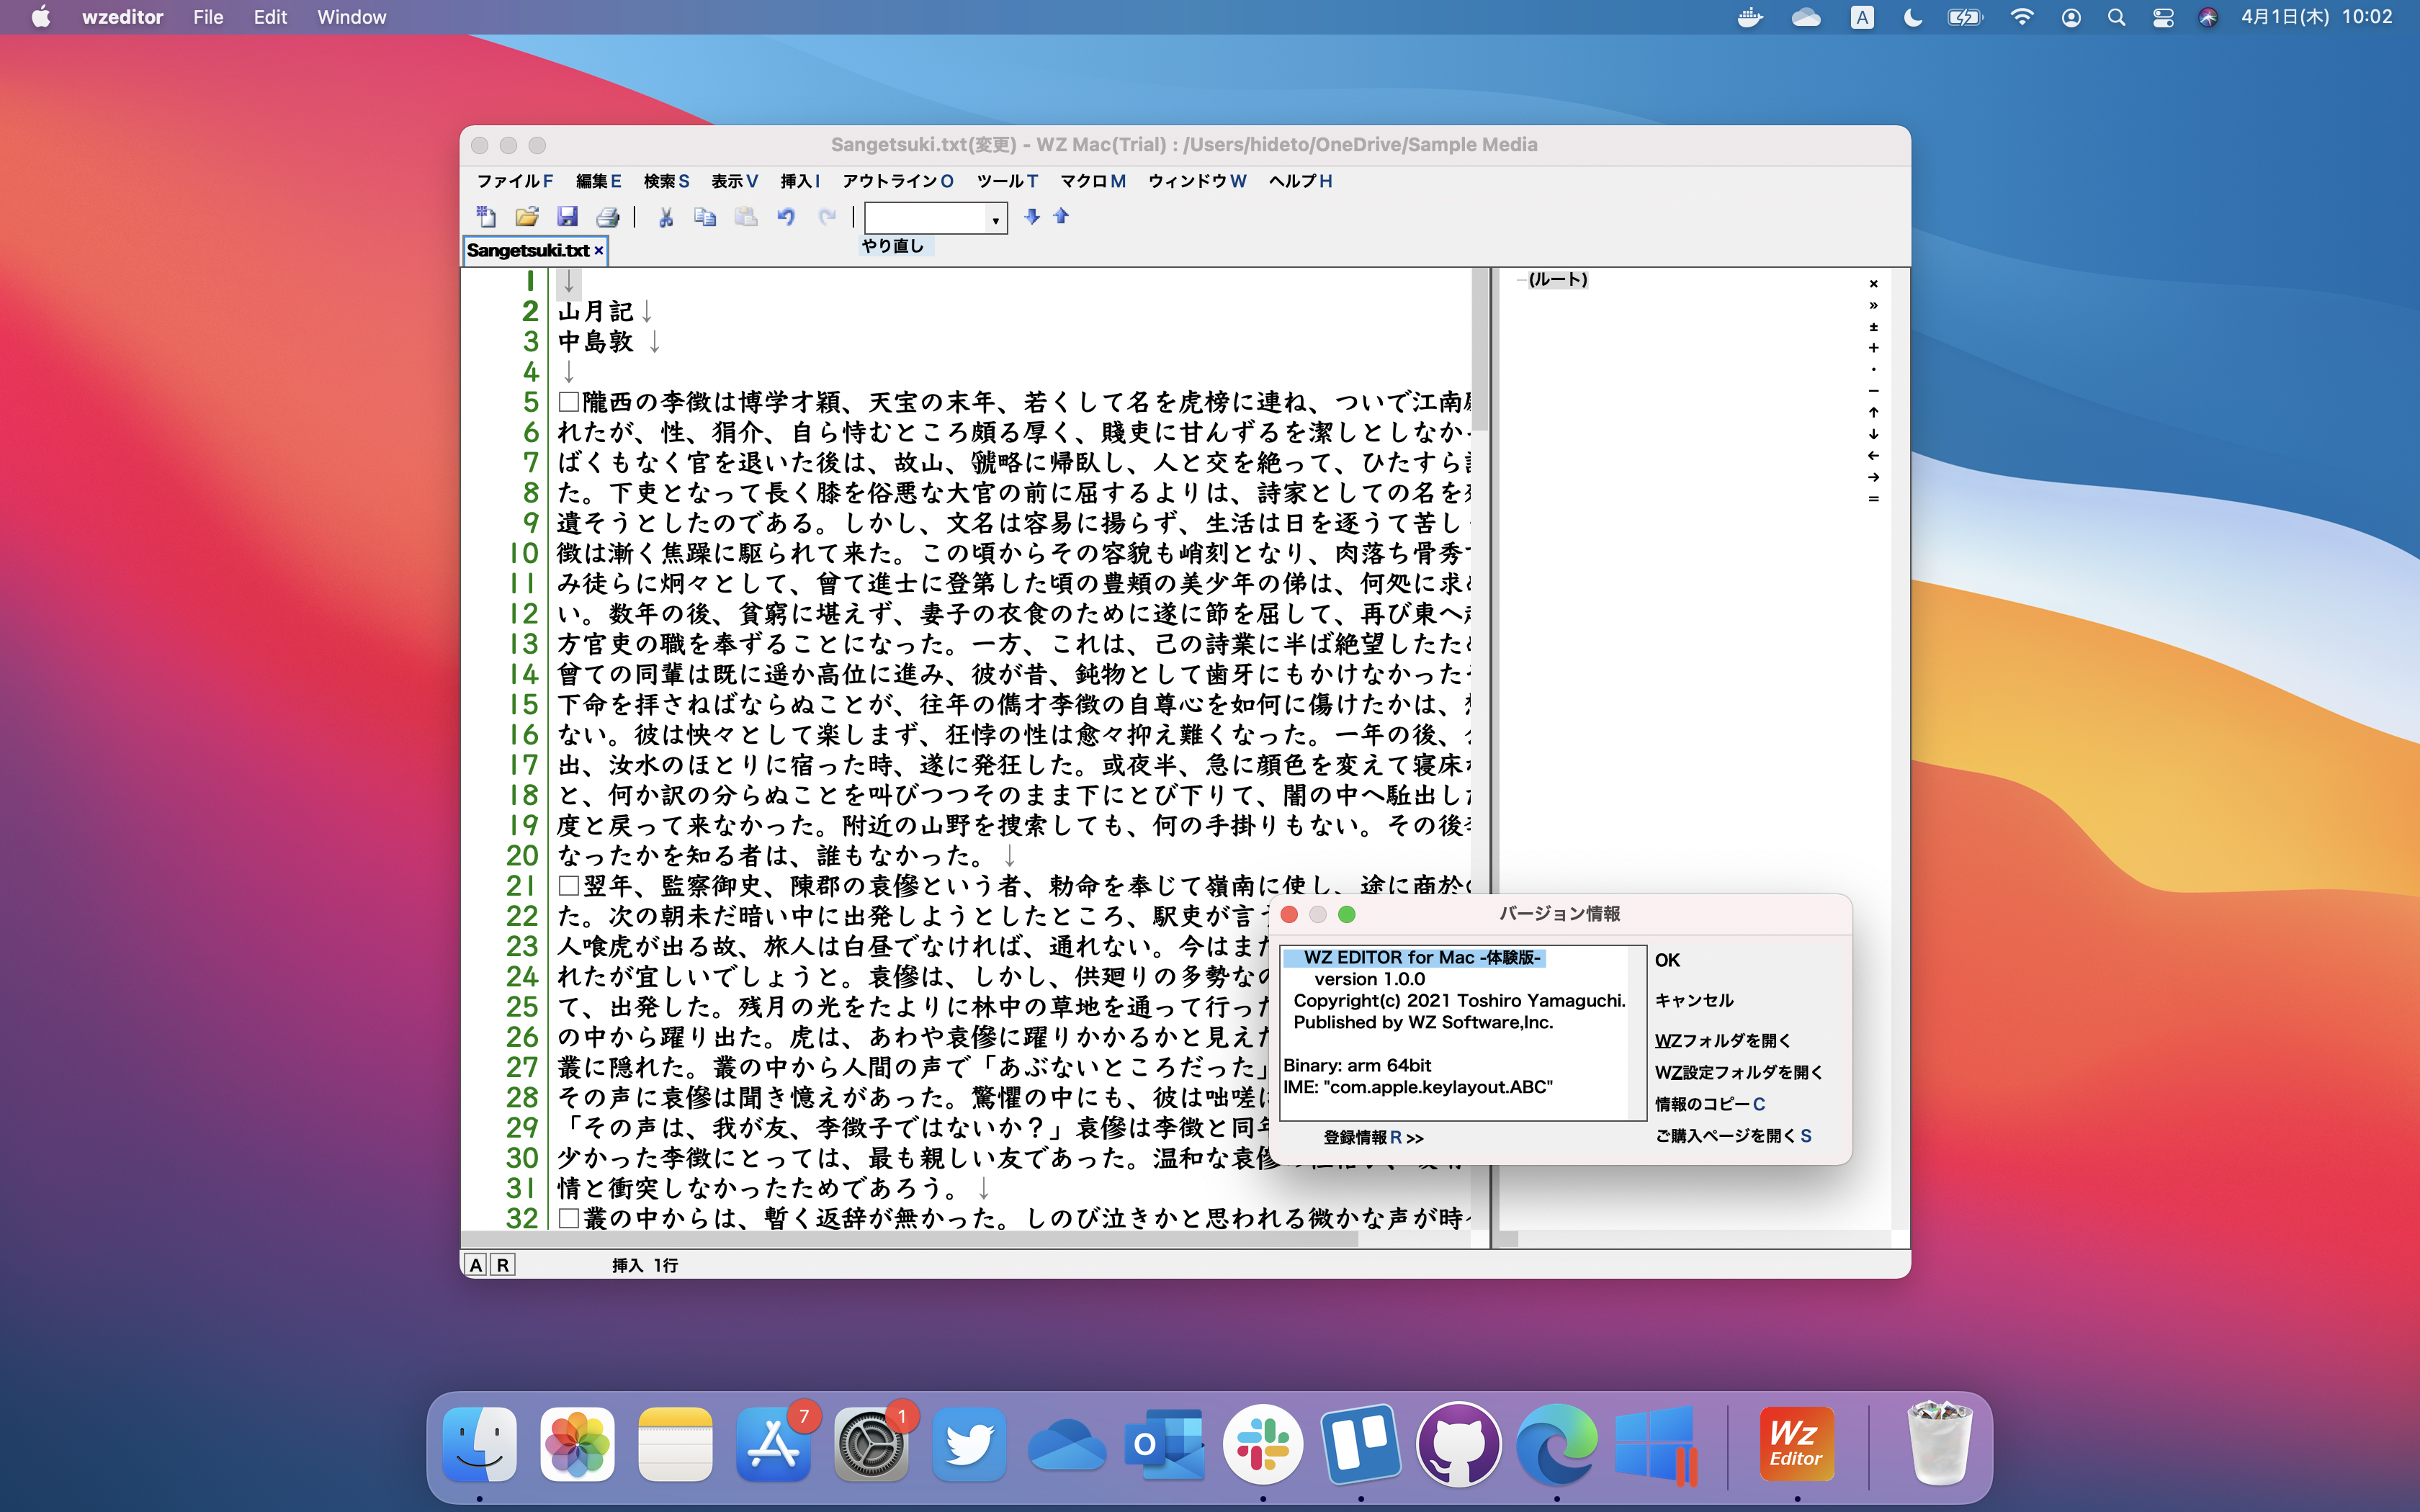Search downward with the down-arrow toolbar icon
The height and width of the screenshot is (1512, 2420).
pyautogui.click(x=1032, y=216)
